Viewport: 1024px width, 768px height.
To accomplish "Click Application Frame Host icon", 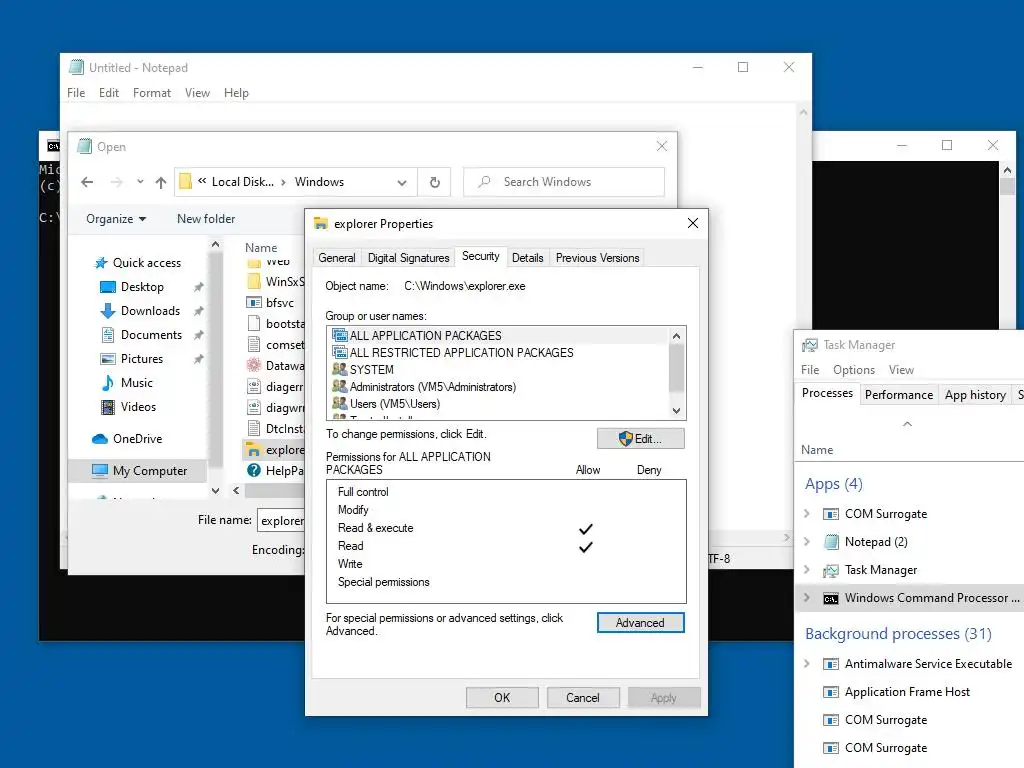I will [x=831, y=692].
